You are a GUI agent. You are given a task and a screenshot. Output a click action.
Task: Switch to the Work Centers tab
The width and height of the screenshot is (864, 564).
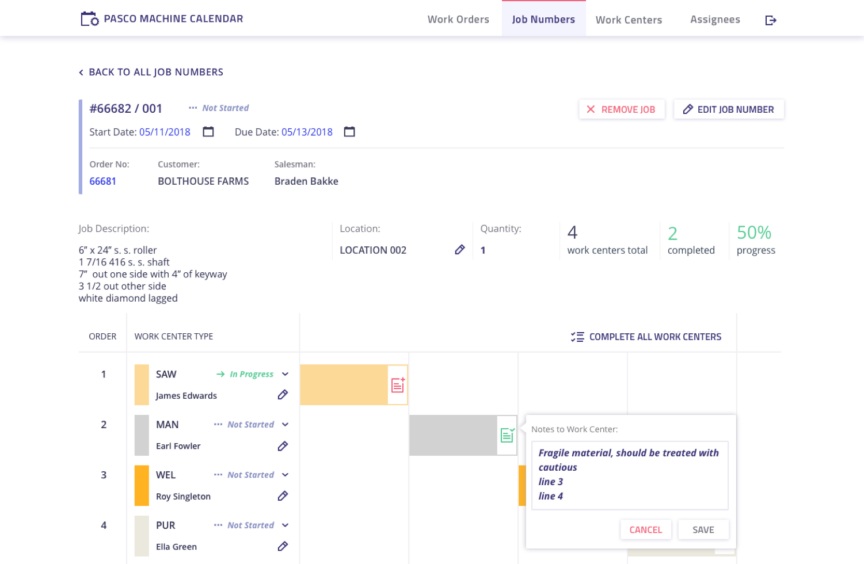pos(628,20)
